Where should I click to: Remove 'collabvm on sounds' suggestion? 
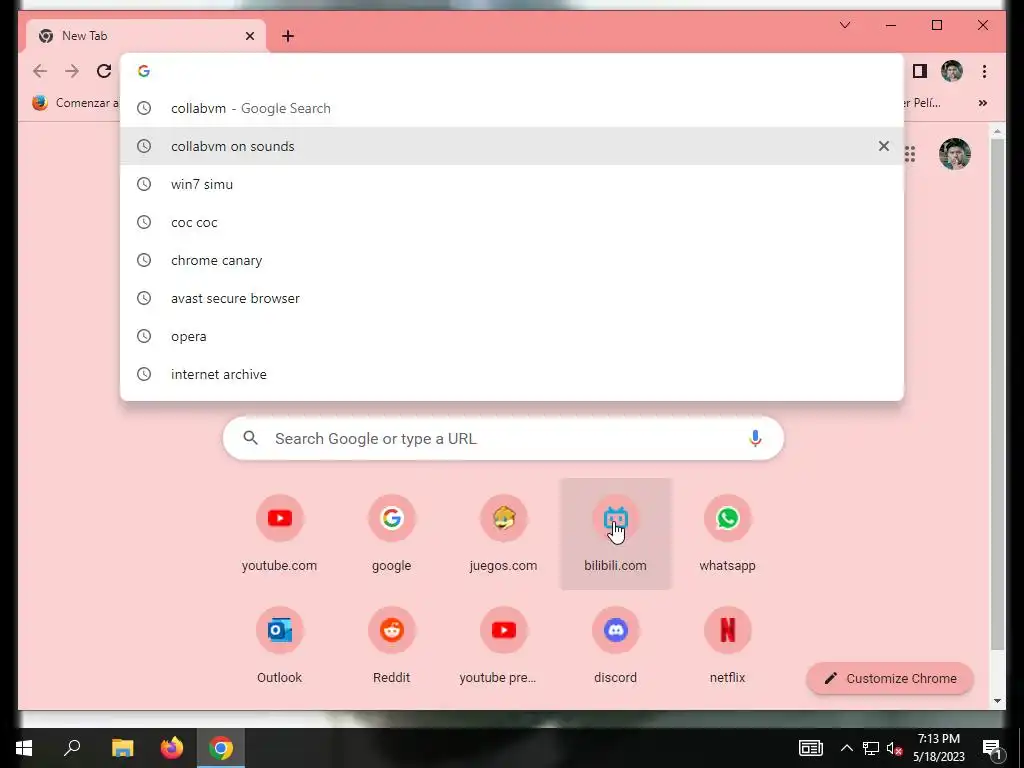coord(884,146)
